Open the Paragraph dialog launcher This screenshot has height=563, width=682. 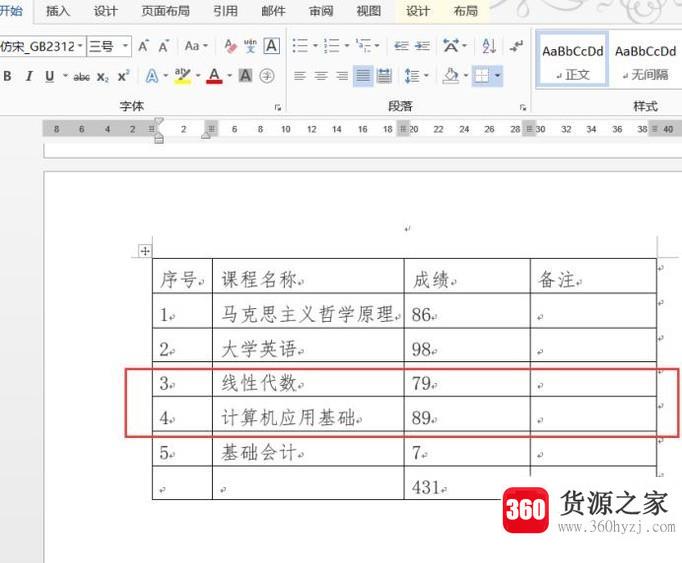tap(523, 107)
